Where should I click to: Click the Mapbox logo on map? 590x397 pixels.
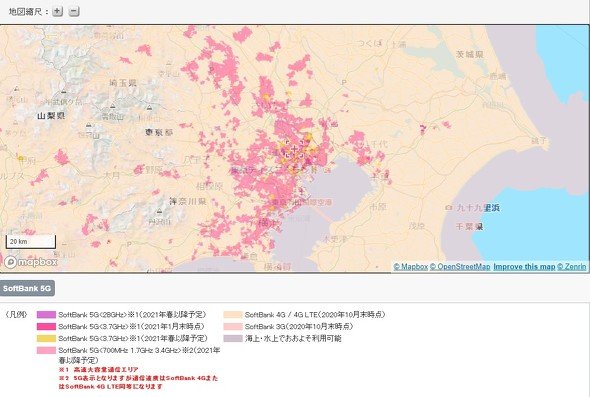pyautogui.click(x=31, y=262)
